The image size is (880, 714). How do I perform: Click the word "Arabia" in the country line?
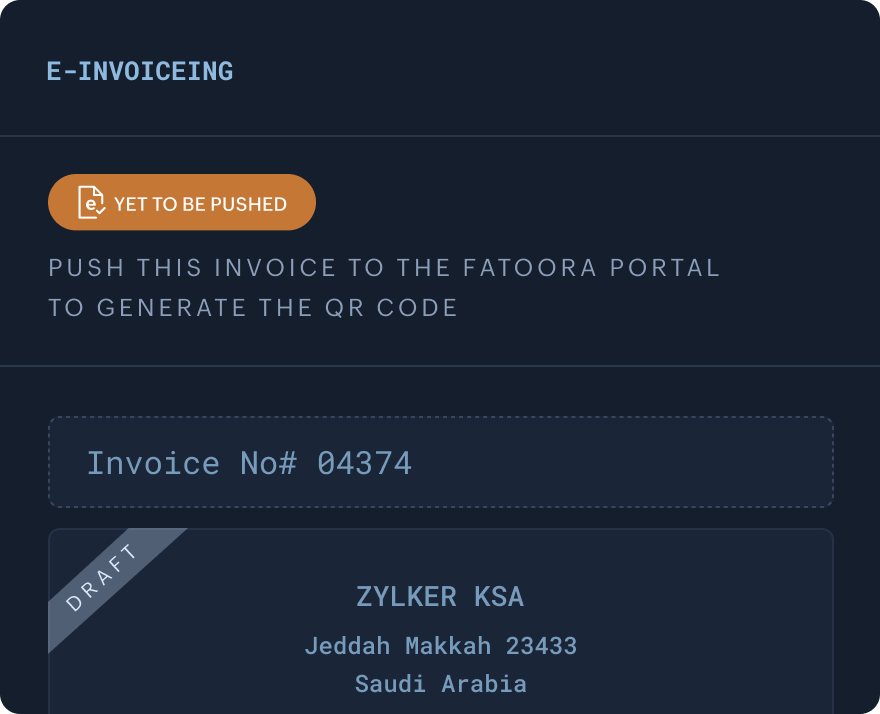click(484, 684)
